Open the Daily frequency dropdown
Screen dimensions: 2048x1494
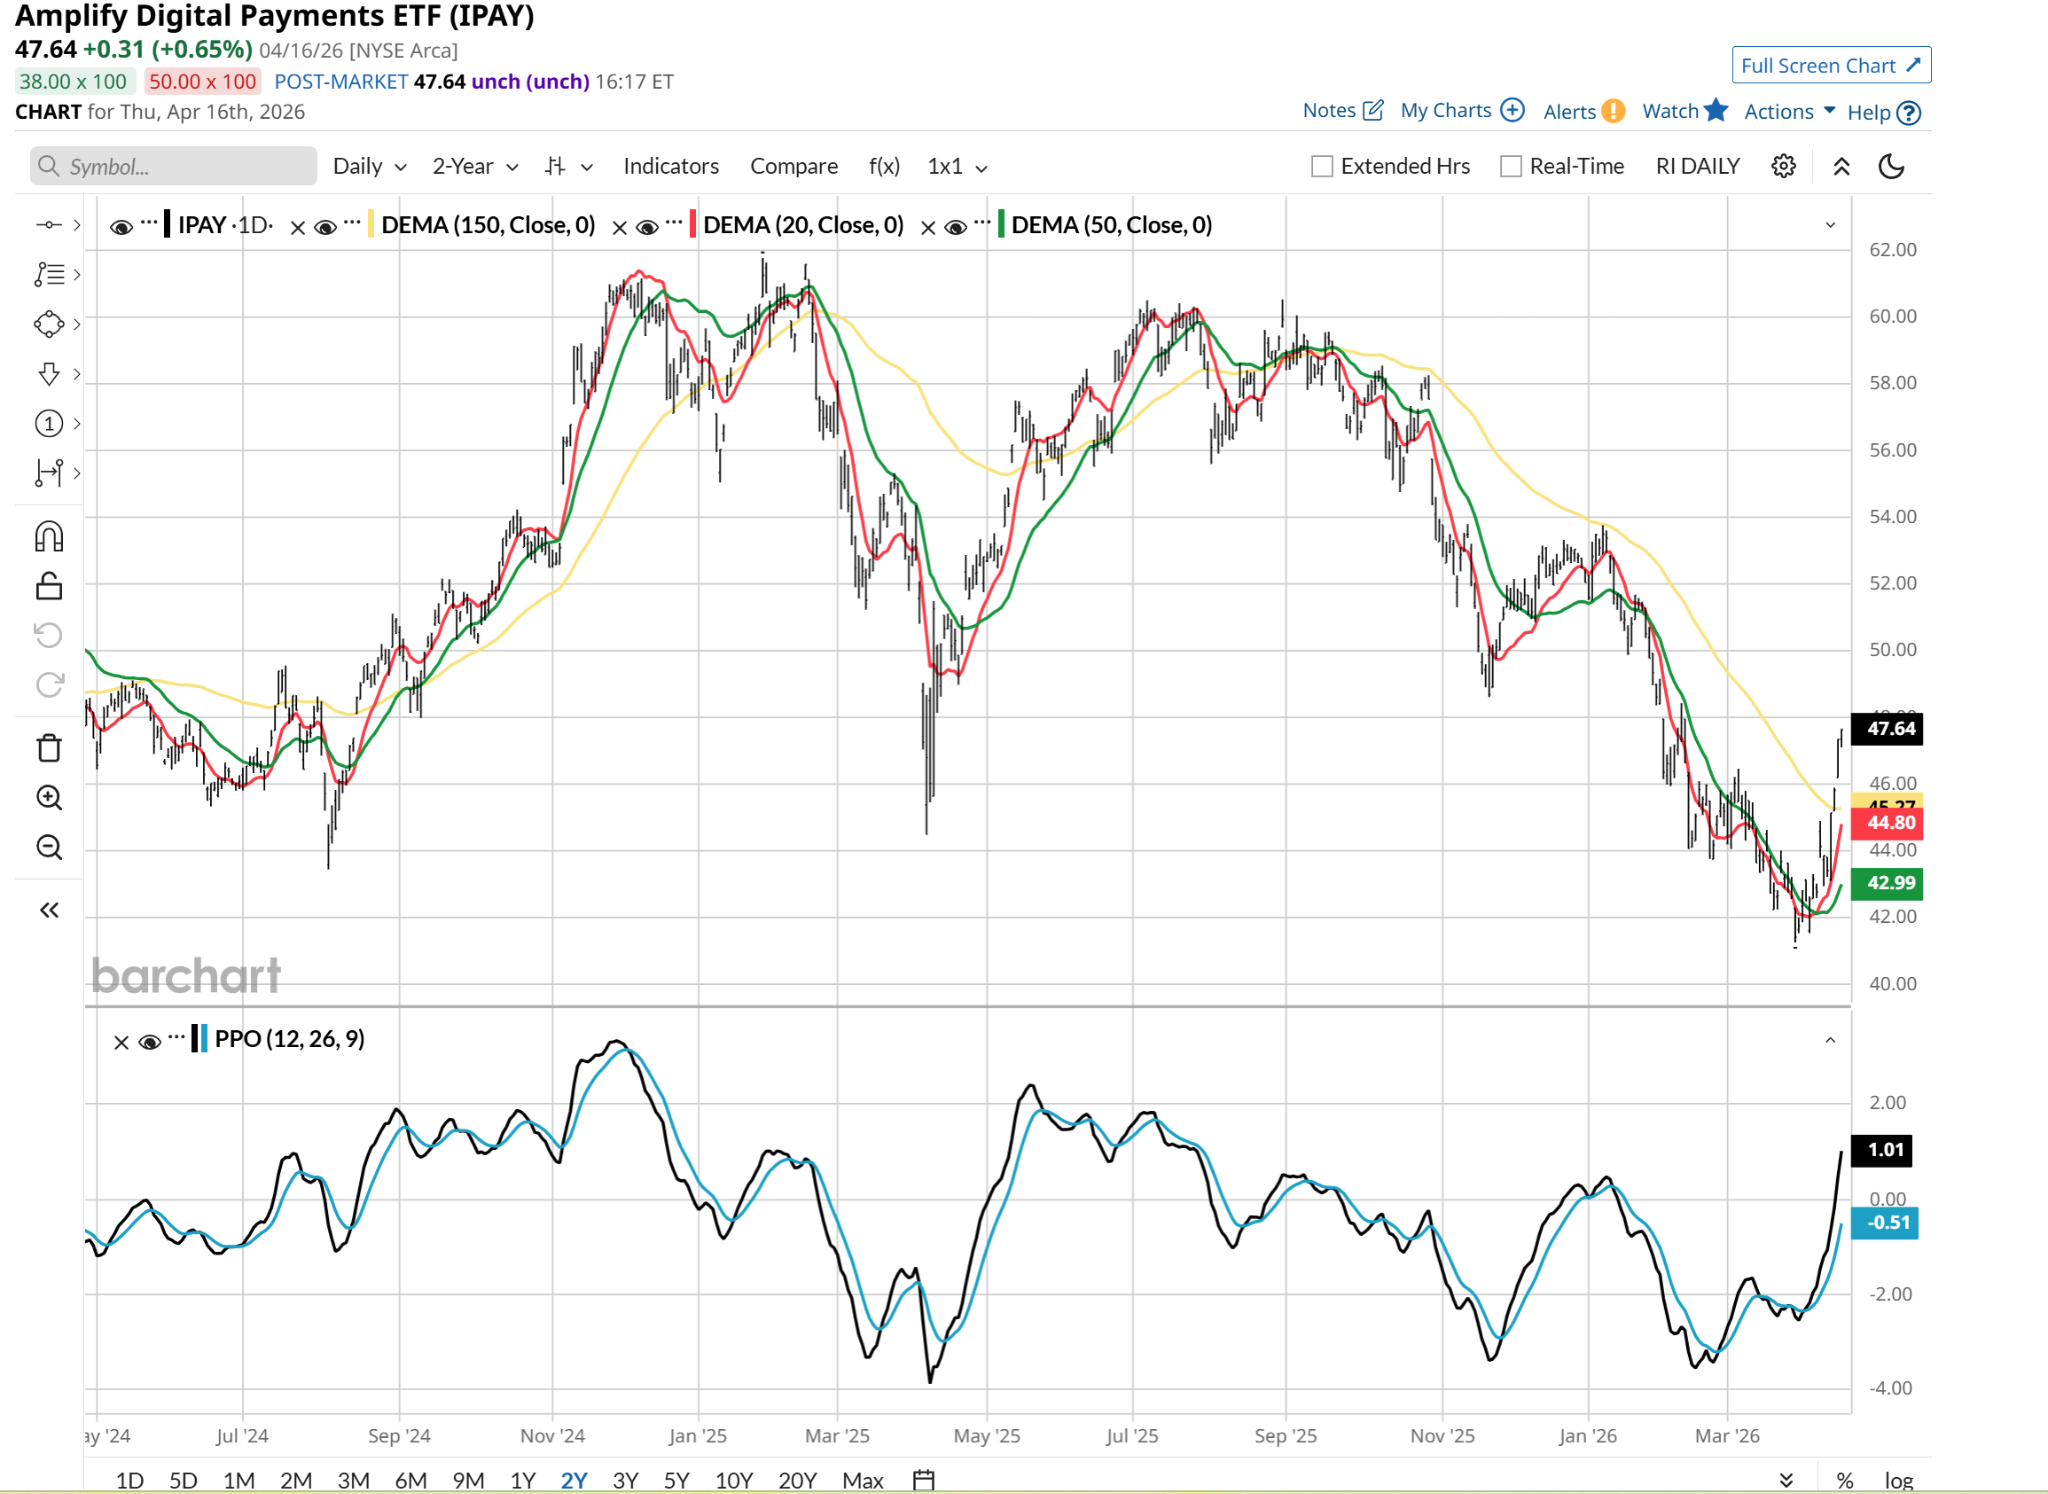pos(369,166)
